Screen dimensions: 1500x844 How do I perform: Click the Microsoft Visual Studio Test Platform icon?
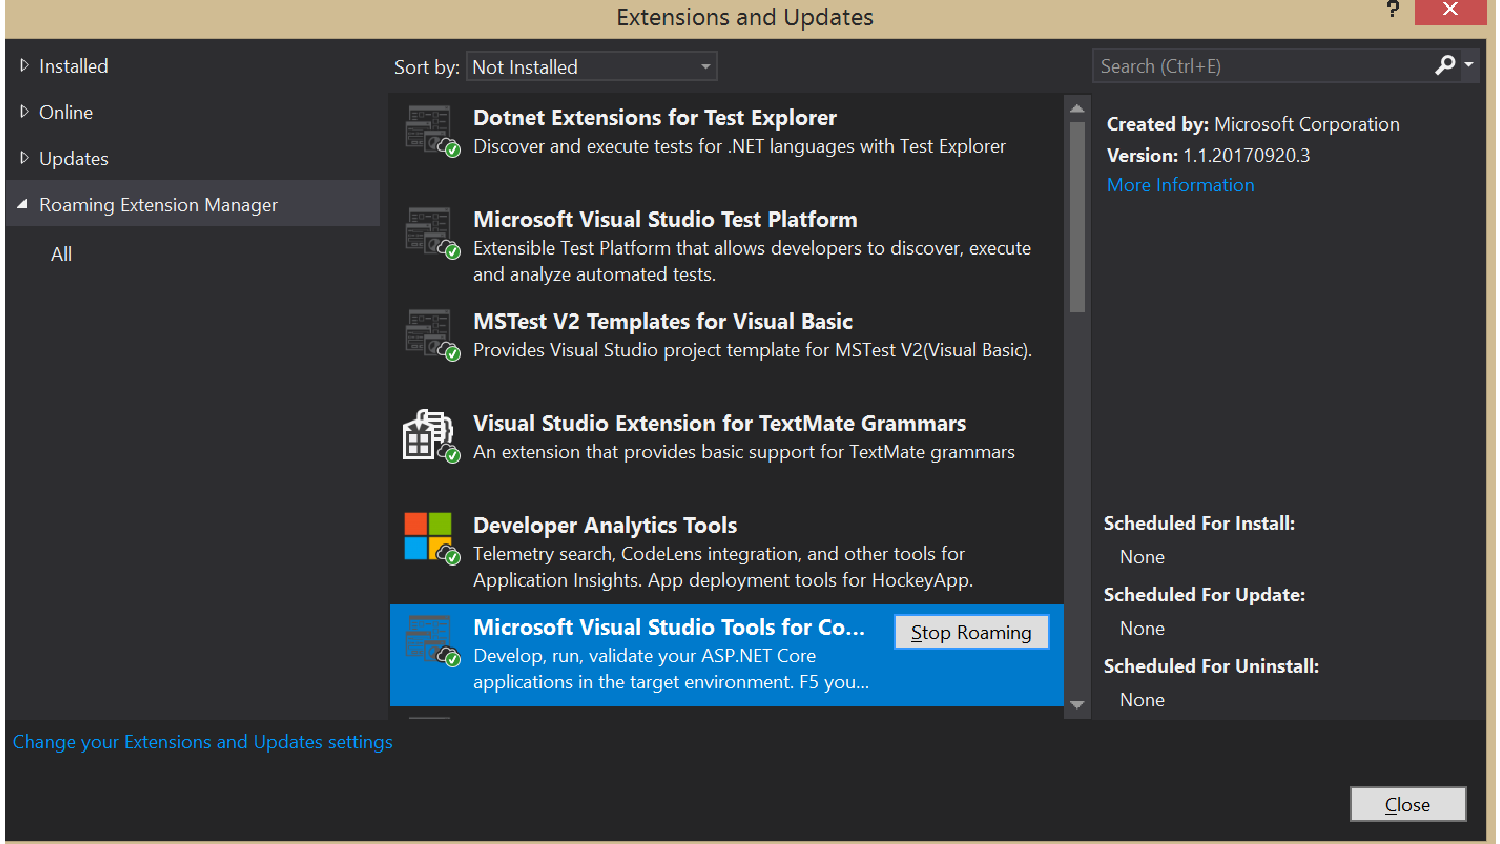[432, 233]
